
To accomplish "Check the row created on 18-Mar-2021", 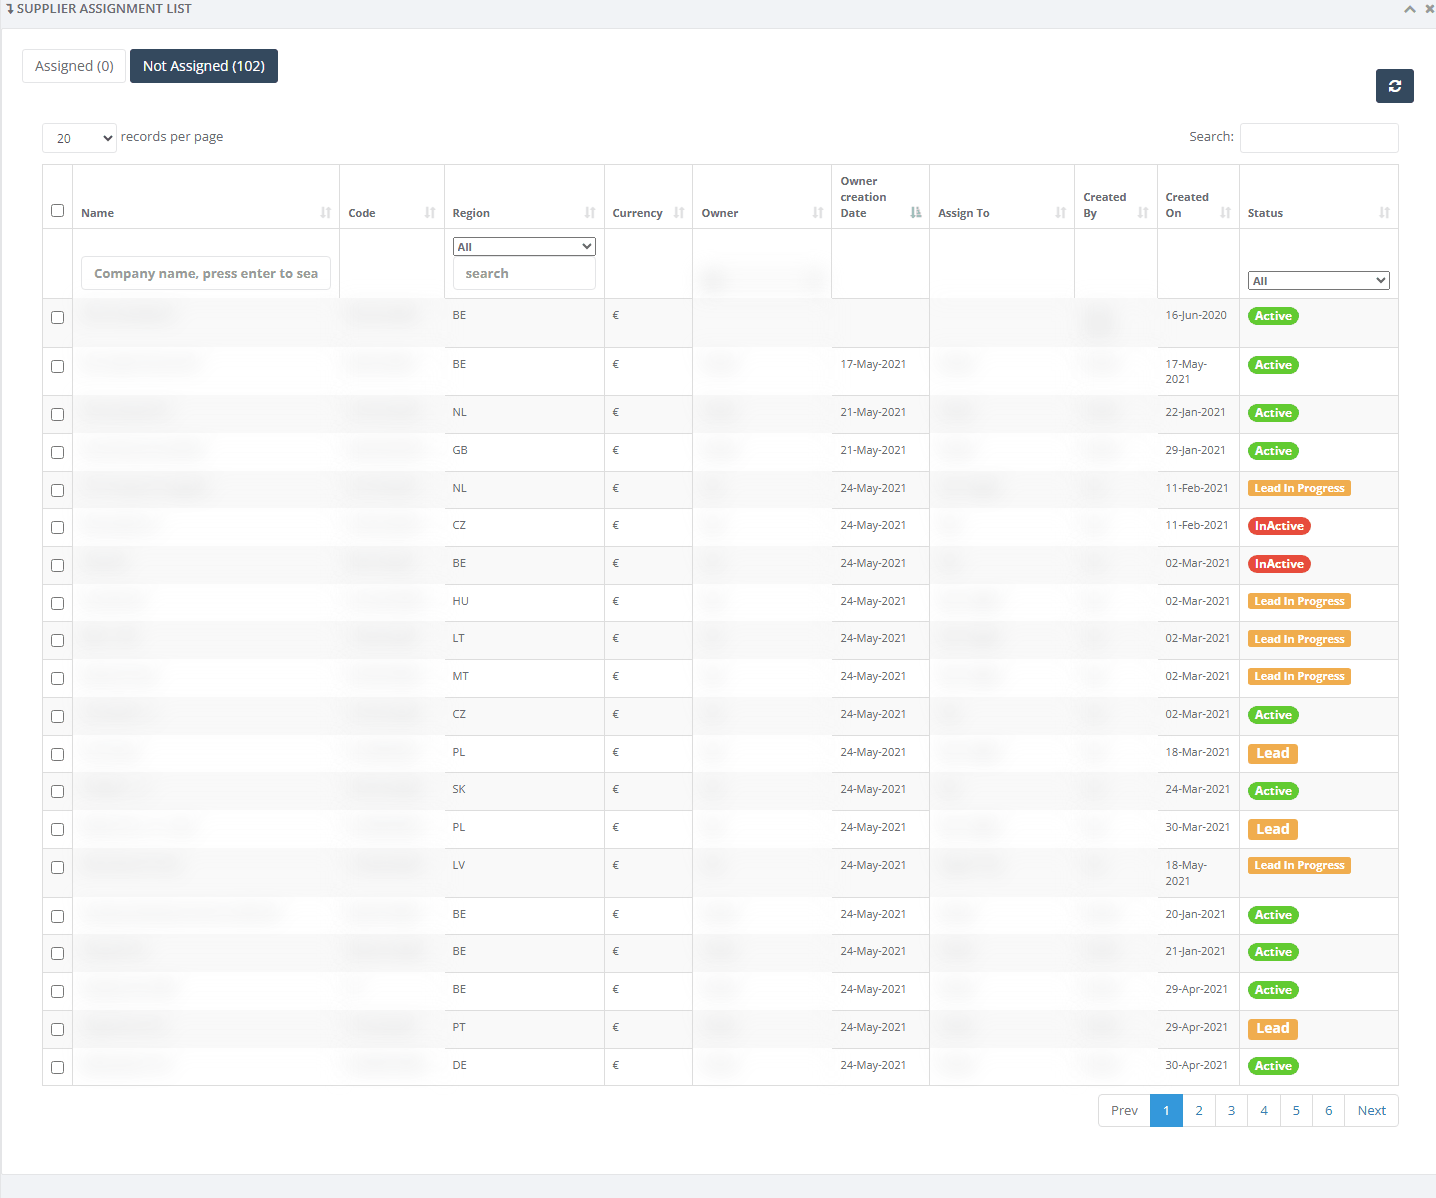I will click(57, 754).
